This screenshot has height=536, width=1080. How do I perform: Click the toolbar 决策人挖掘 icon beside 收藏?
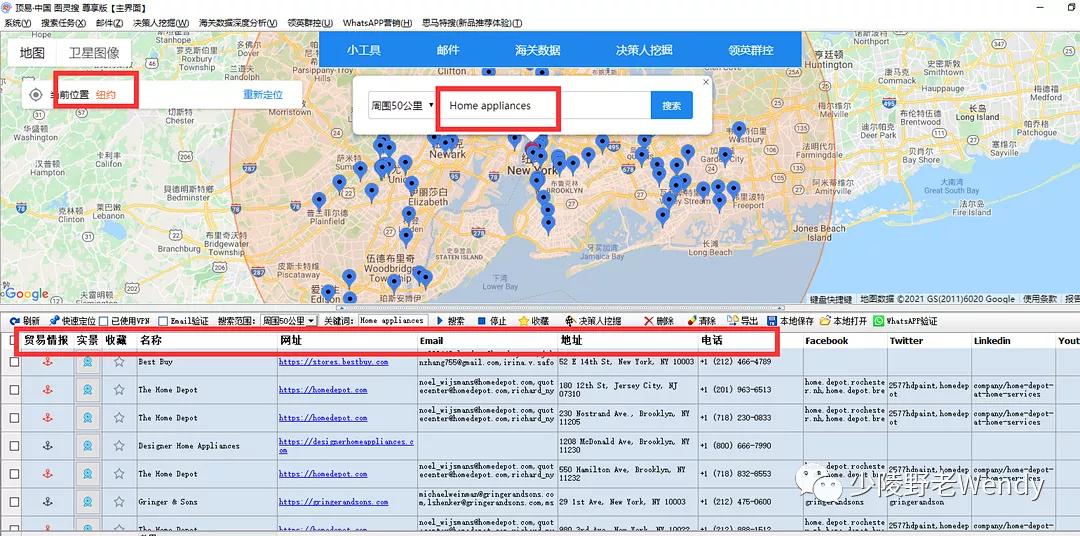tap(570, 321)
